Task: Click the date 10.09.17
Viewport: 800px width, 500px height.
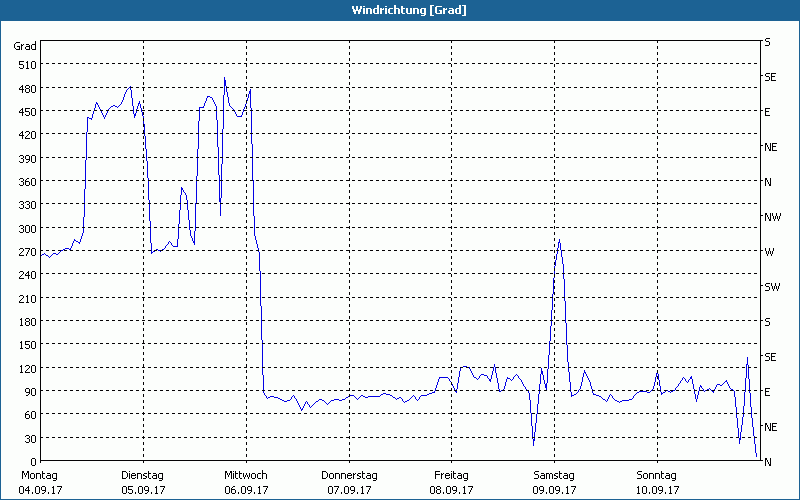Action: tap(657, 491)
